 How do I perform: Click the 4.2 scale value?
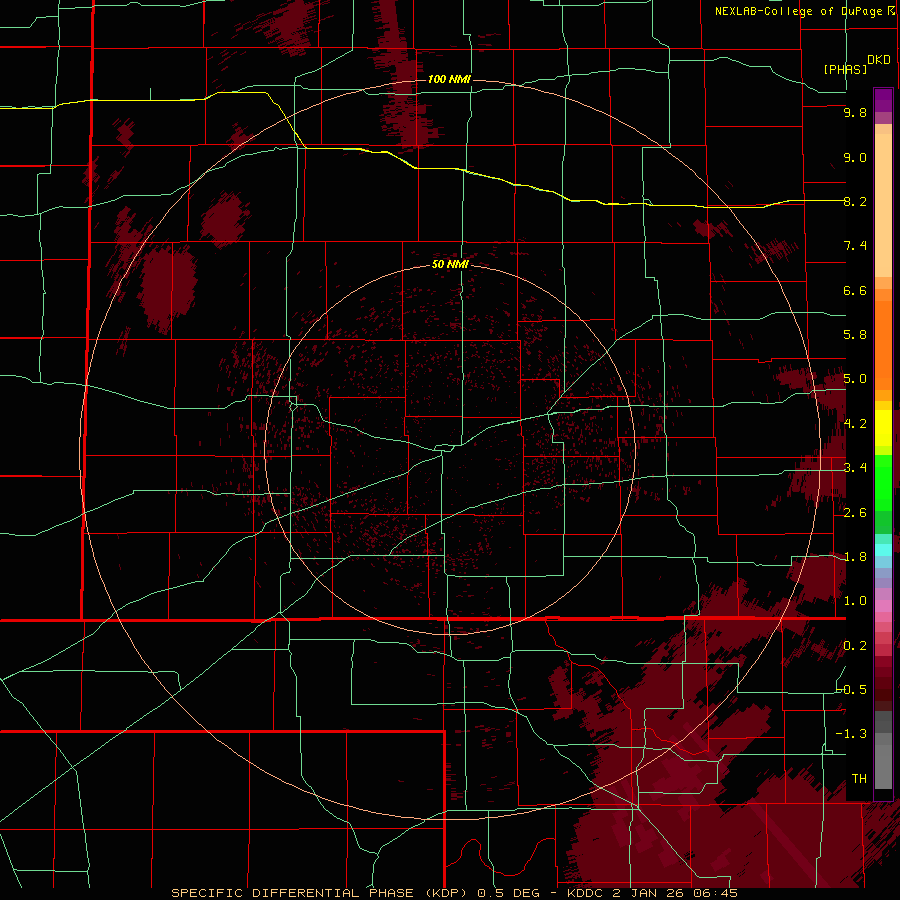[855, 424]
